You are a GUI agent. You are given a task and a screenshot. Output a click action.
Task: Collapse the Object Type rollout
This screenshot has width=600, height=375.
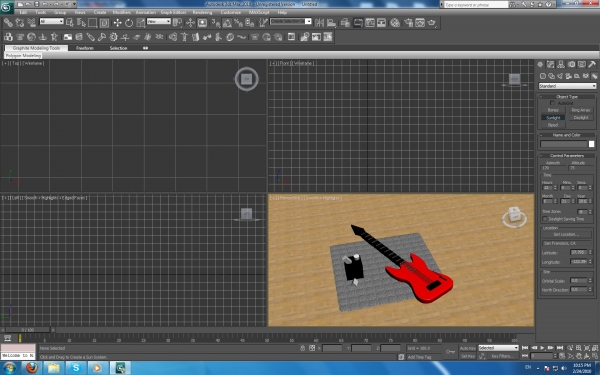click(x=567, y=96)
